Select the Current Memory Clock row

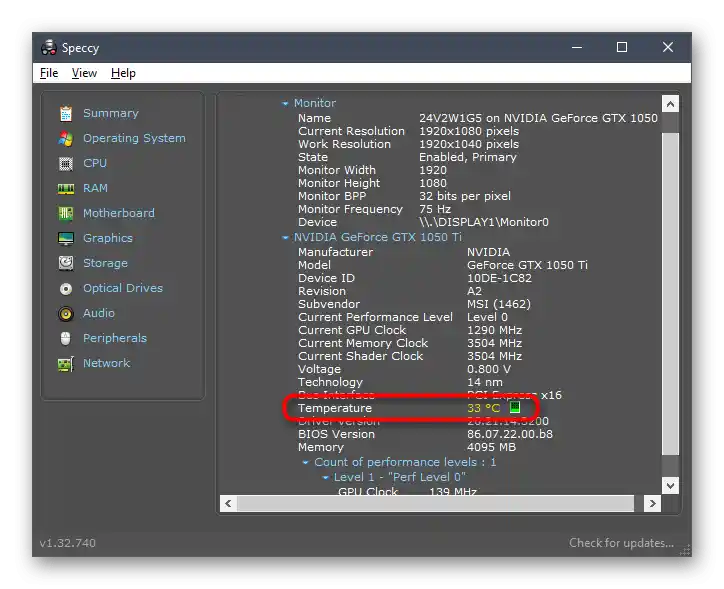click(x=410, y=343)
